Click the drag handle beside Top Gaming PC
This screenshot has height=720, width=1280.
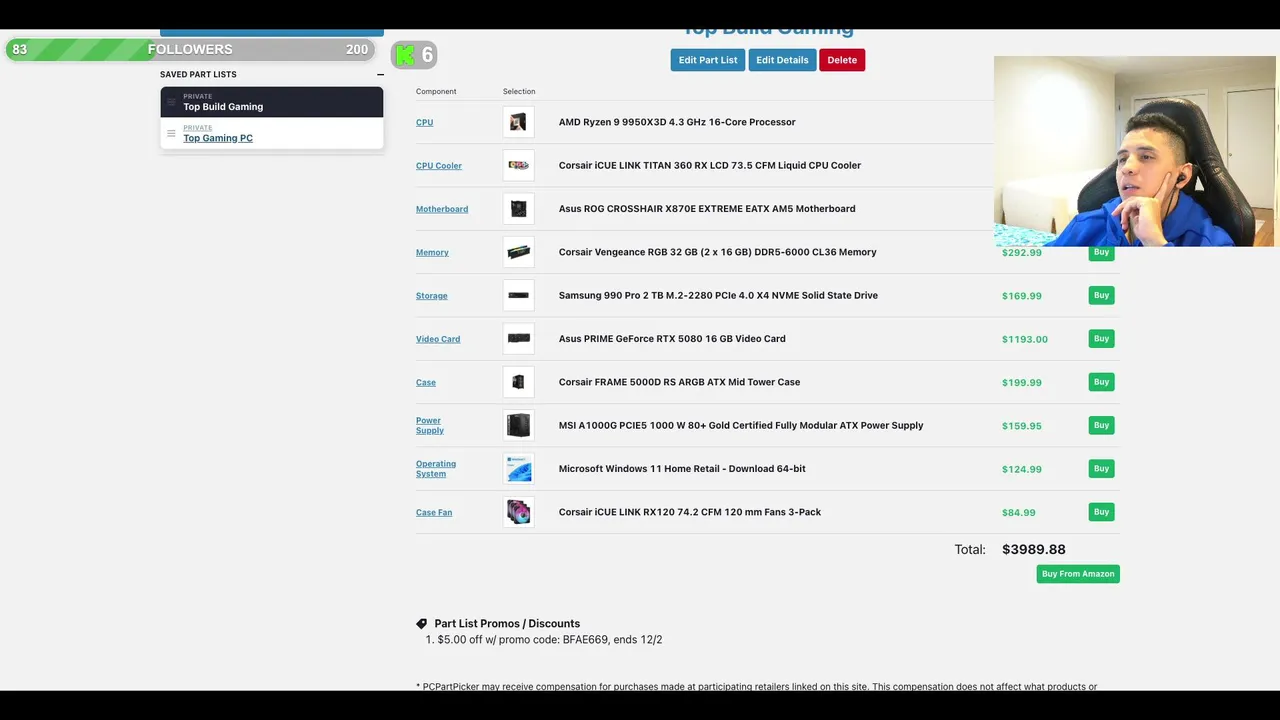coord(171,133)
